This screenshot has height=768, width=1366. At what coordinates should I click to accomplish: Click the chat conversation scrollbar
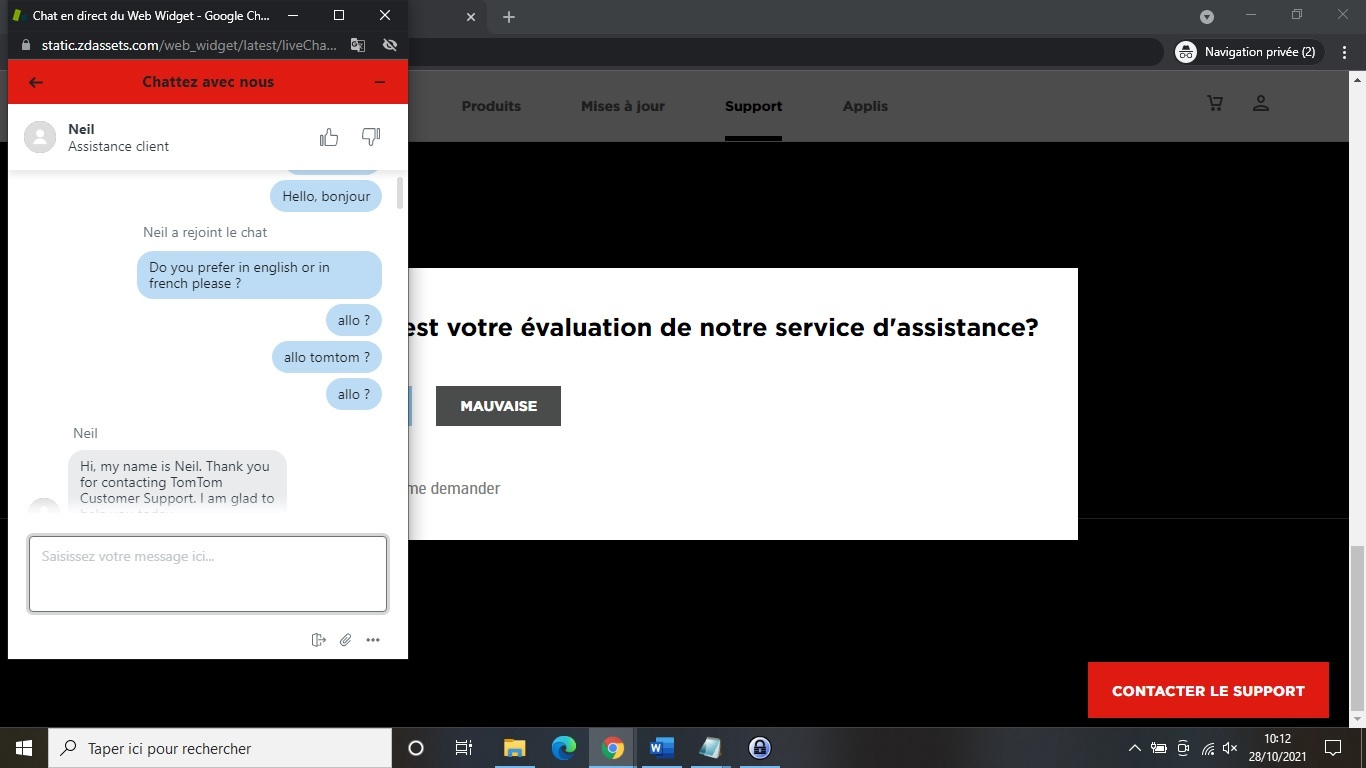(400, 193)
